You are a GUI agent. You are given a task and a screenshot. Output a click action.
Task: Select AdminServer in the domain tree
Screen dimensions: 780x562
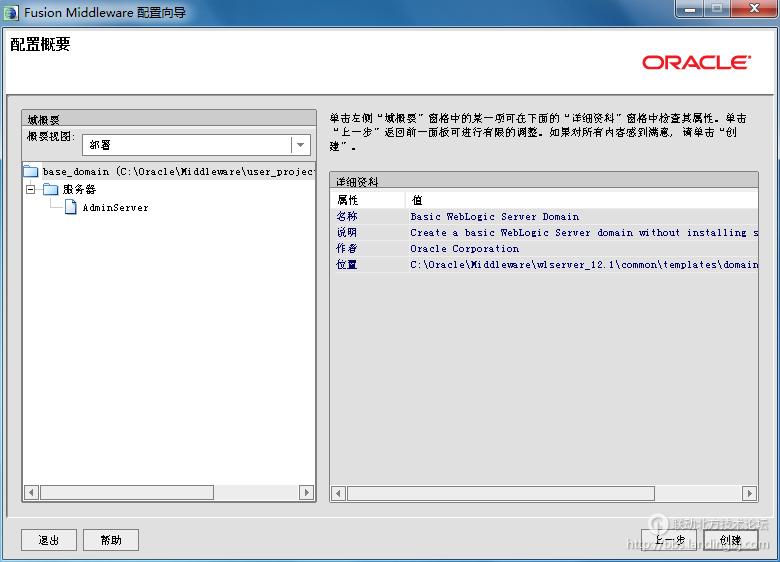115,208
